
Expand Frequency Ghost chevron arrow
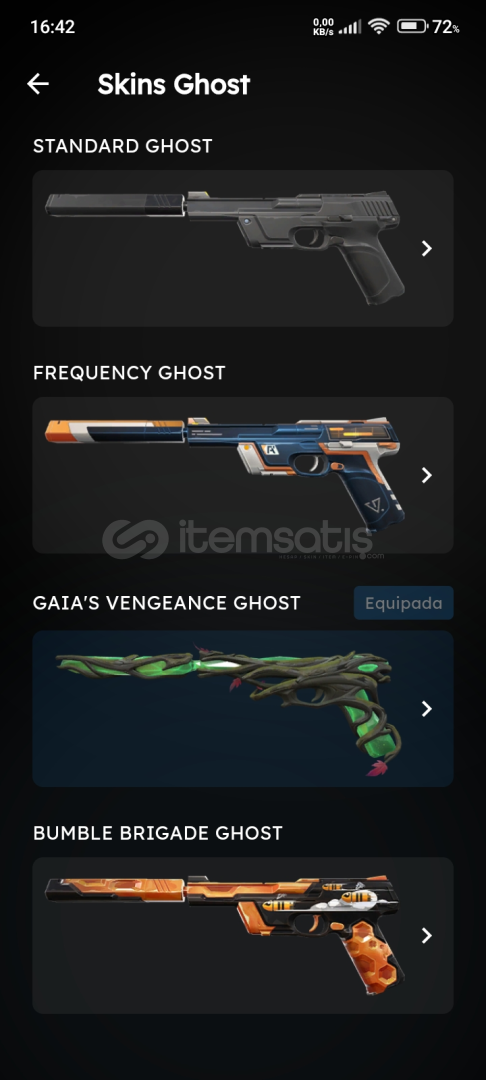pyautogui.click(x=427, y=475)
